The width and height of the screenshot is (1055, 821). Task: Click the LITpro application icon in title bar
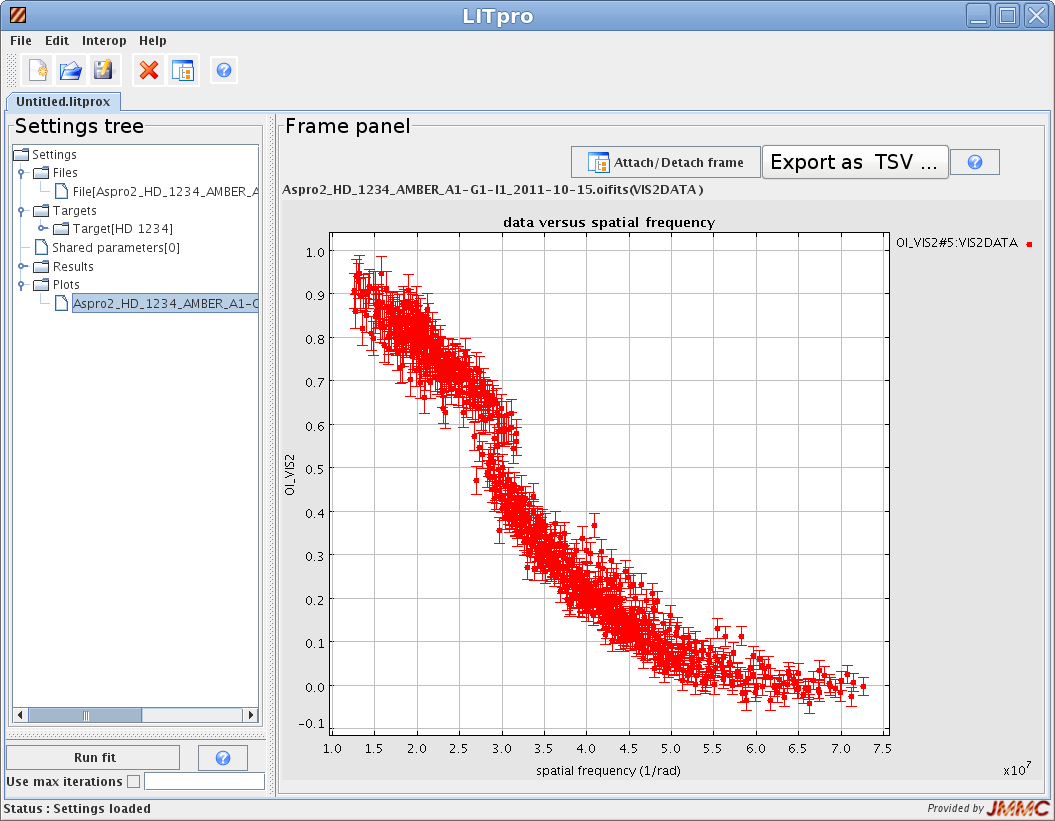18,15
